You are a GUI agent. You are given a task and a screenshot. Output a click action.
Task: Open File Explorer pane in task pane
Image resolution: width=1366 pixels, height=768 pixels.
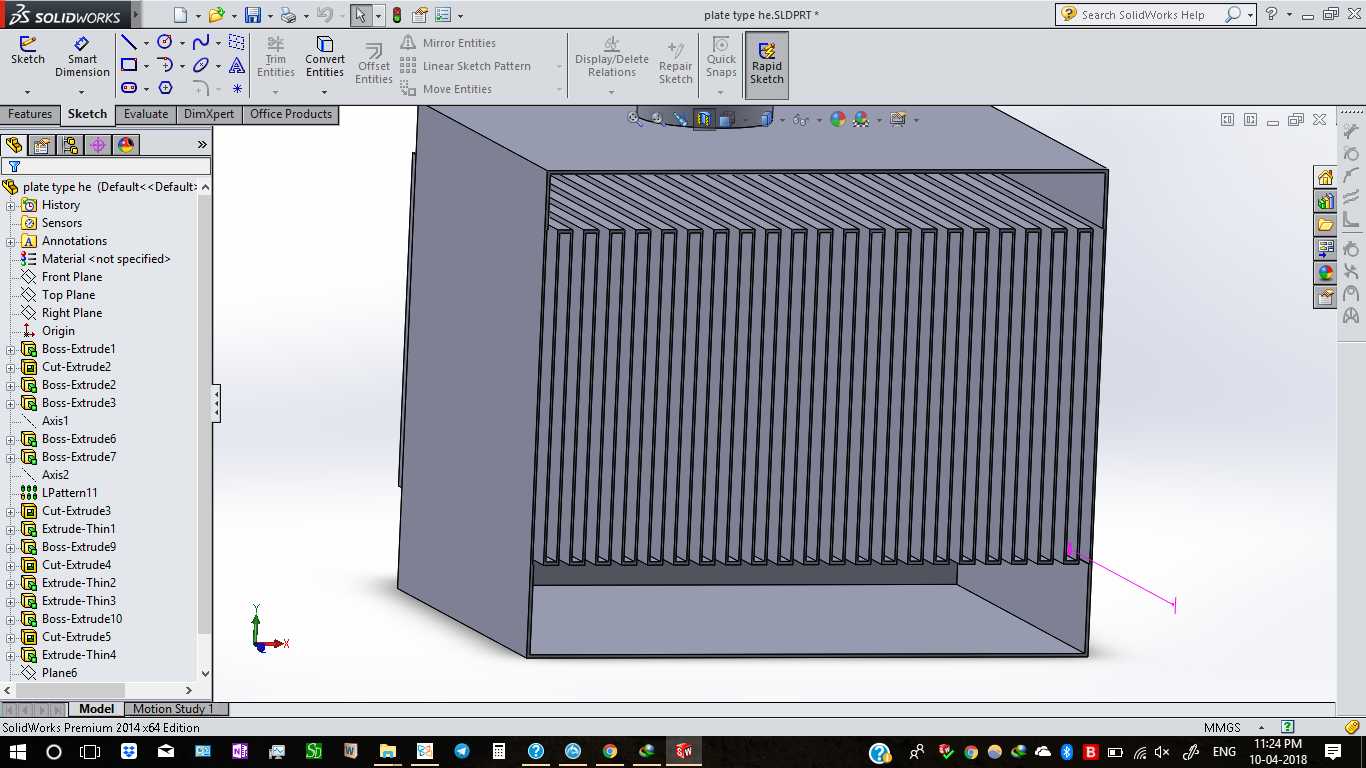point(1325,225)
